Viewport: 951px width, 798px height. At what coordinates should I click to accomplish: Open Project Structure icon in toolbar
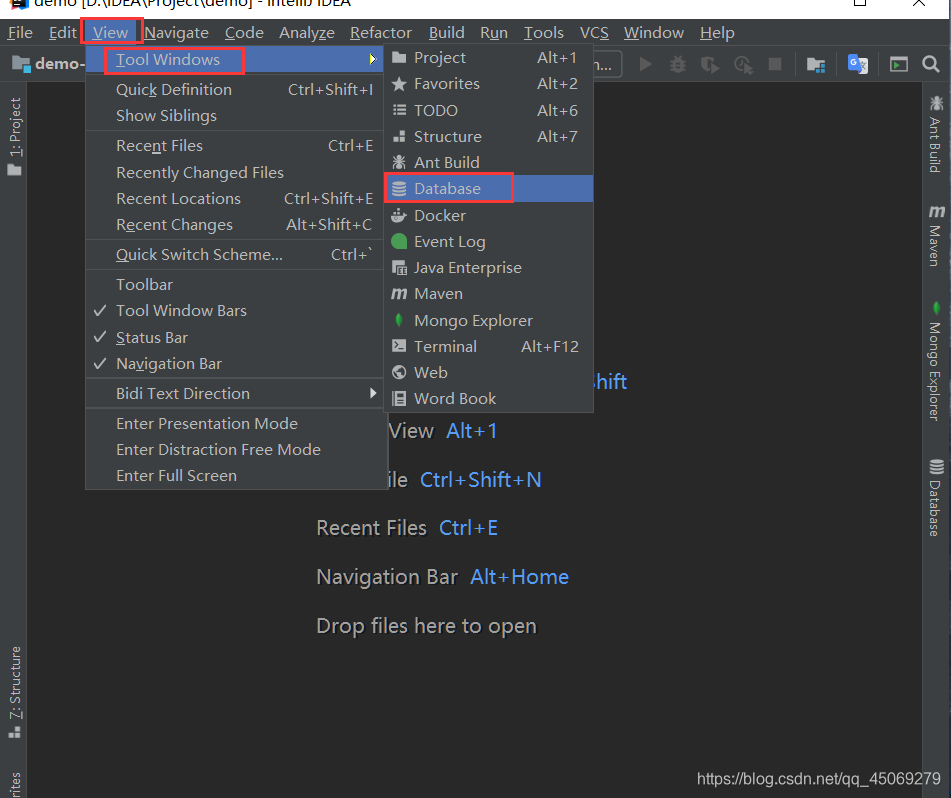[816, 64]
